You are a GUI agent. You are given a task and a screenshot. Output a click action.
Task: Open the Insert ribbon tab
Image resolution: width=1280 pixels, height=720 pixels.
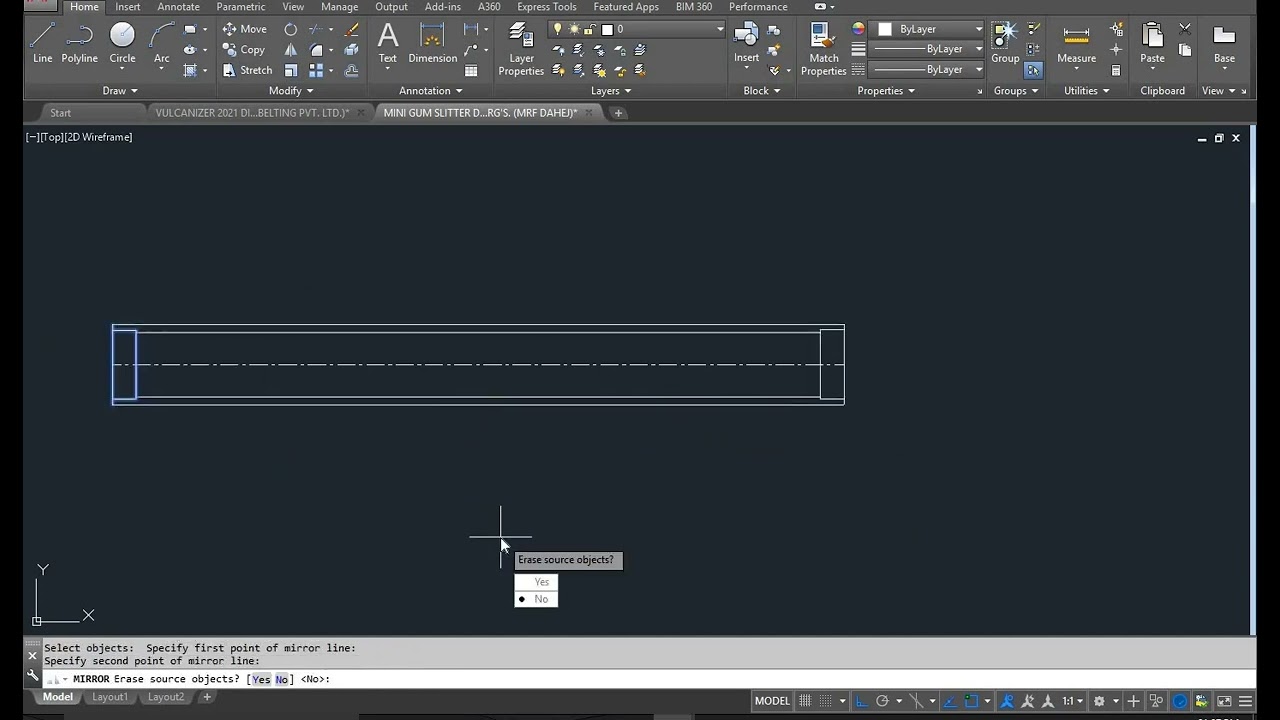(128, 7)
